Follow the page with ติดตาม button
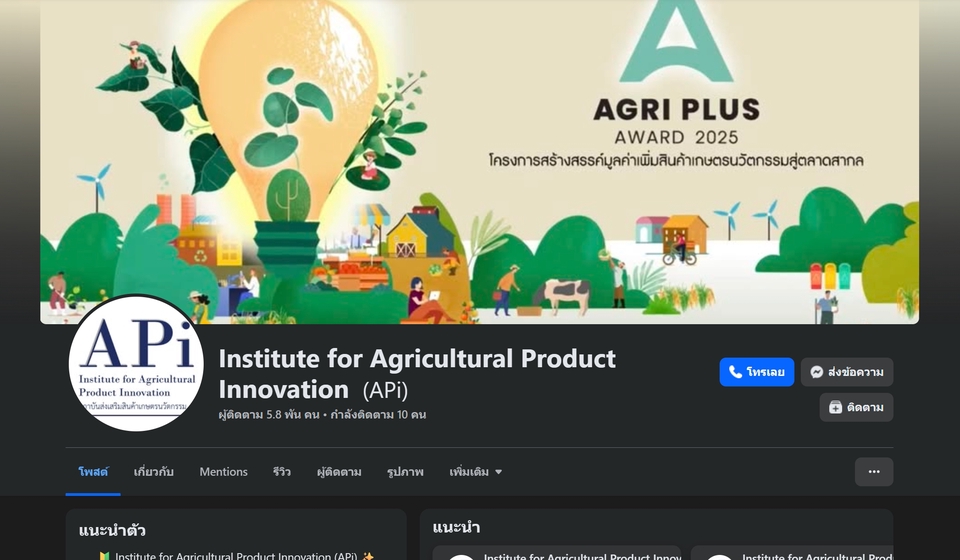This screenshot has width=960, height=560. tap(856, 408)
